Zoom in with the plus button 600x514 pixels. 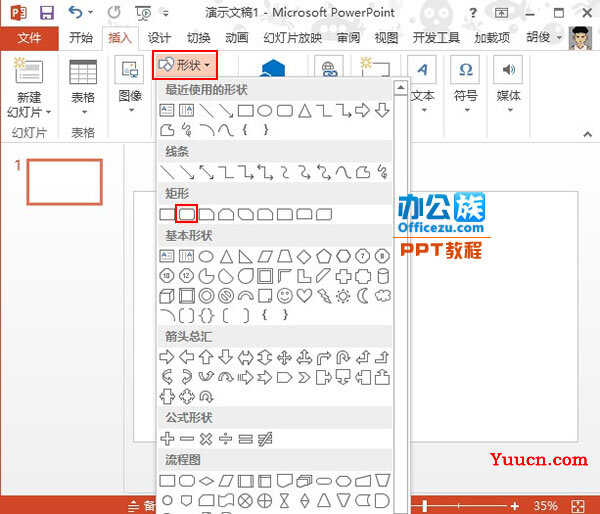click(x=515, y=506)
